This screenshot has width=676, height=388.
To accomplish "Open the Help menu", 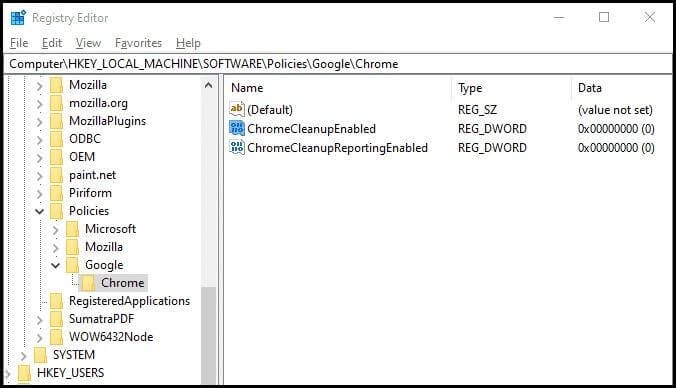I will (x=188, y=43).
